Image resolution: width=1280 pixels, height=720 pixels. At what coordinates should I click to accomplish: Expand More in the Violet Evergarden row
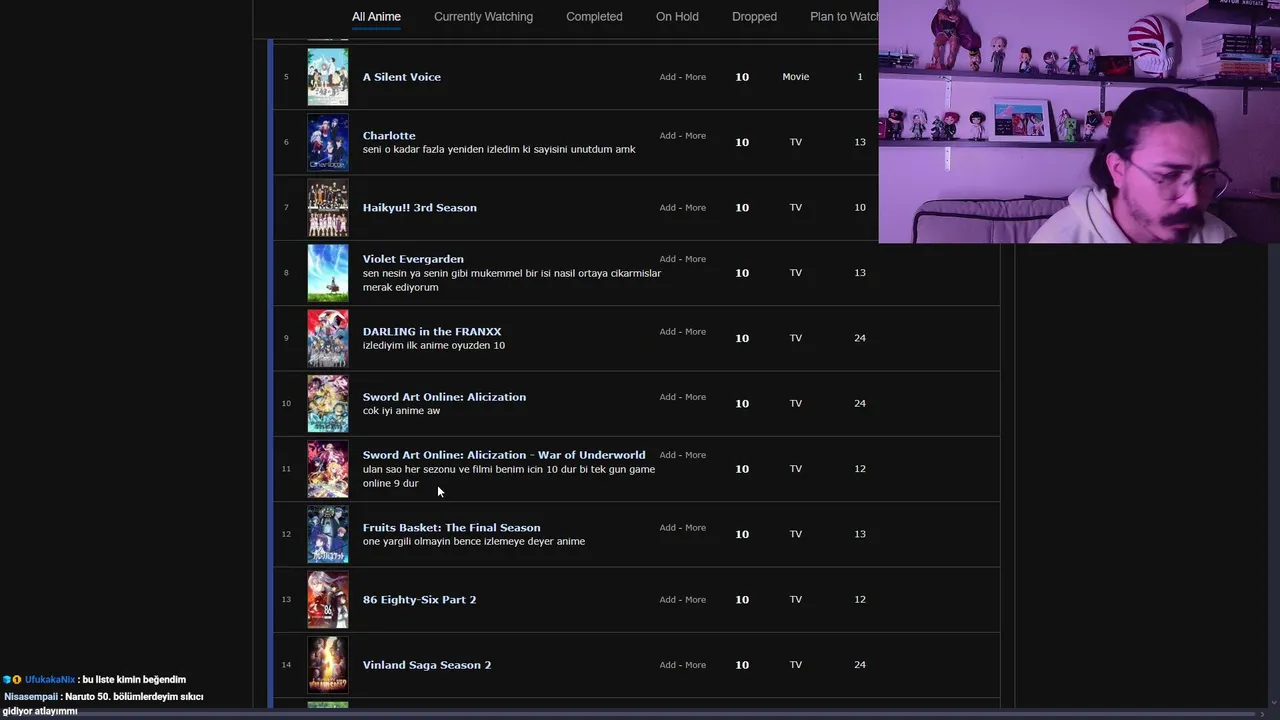point(695,259)
